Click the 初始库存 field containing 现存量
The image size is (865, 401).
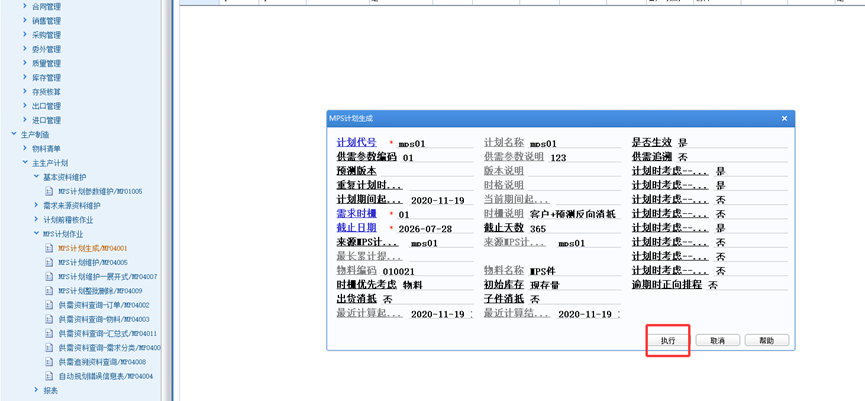click(575, 285)
